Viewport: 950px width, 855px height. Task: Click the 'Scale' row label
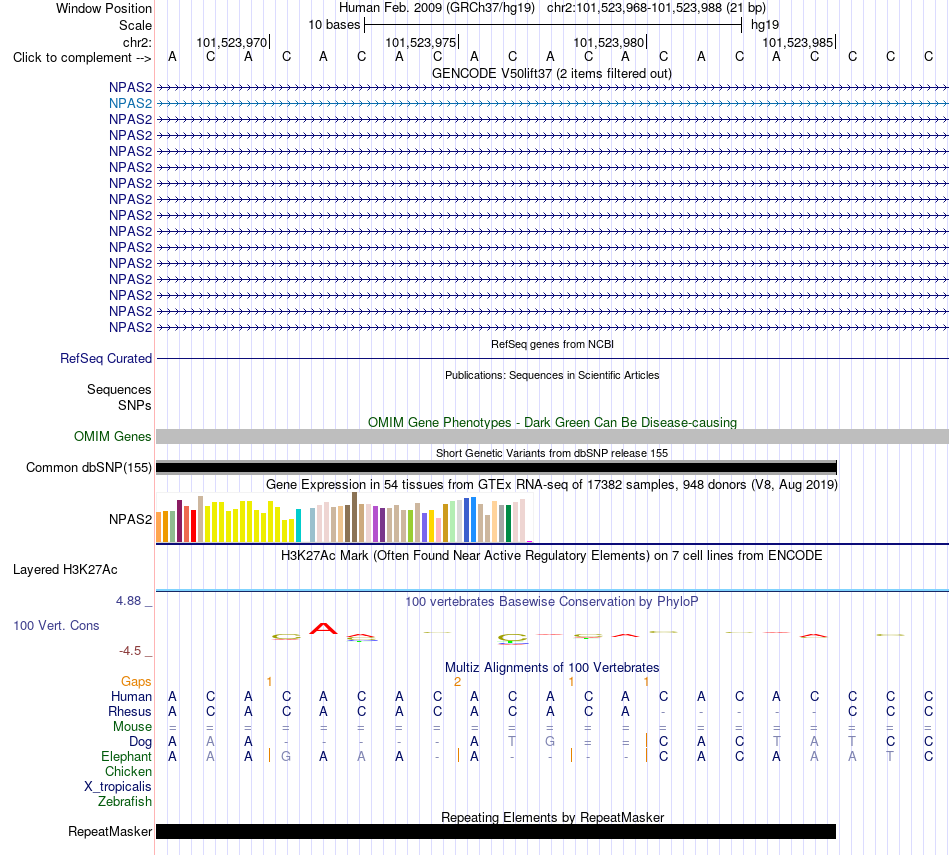tap(135, 25)
